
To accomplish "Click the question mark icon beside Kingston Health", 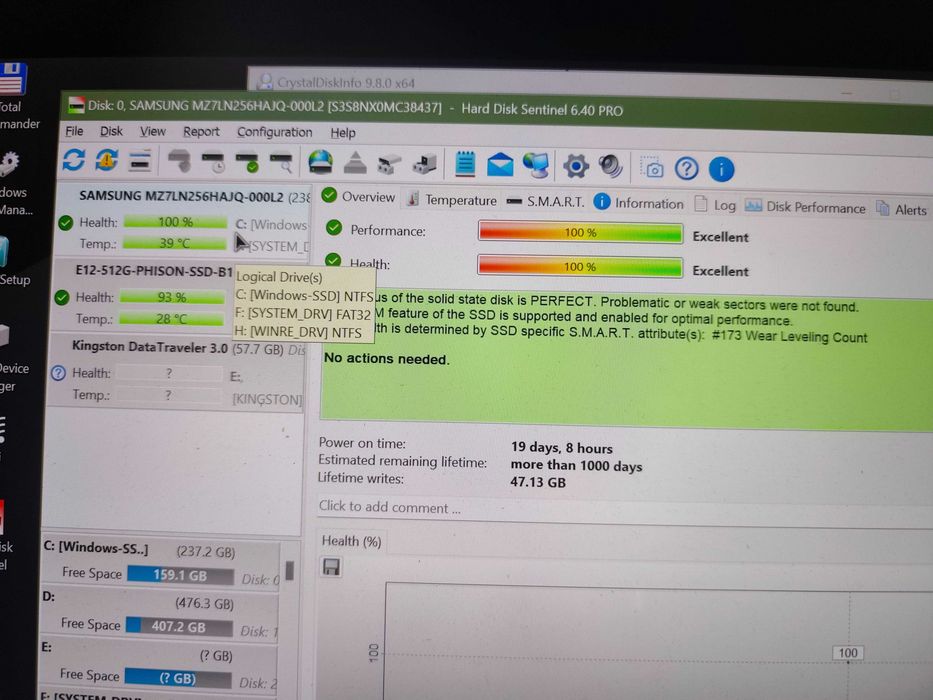I will point(58,373).
